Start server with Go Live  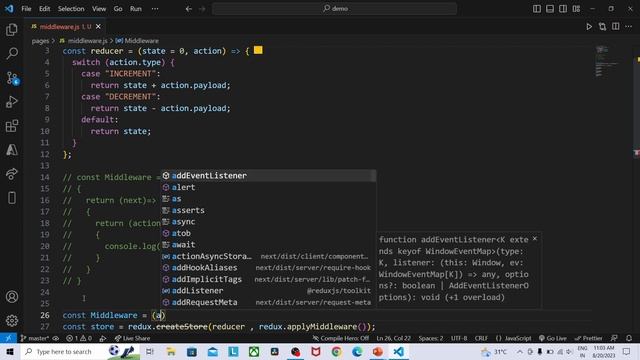(x=553, y=338)
